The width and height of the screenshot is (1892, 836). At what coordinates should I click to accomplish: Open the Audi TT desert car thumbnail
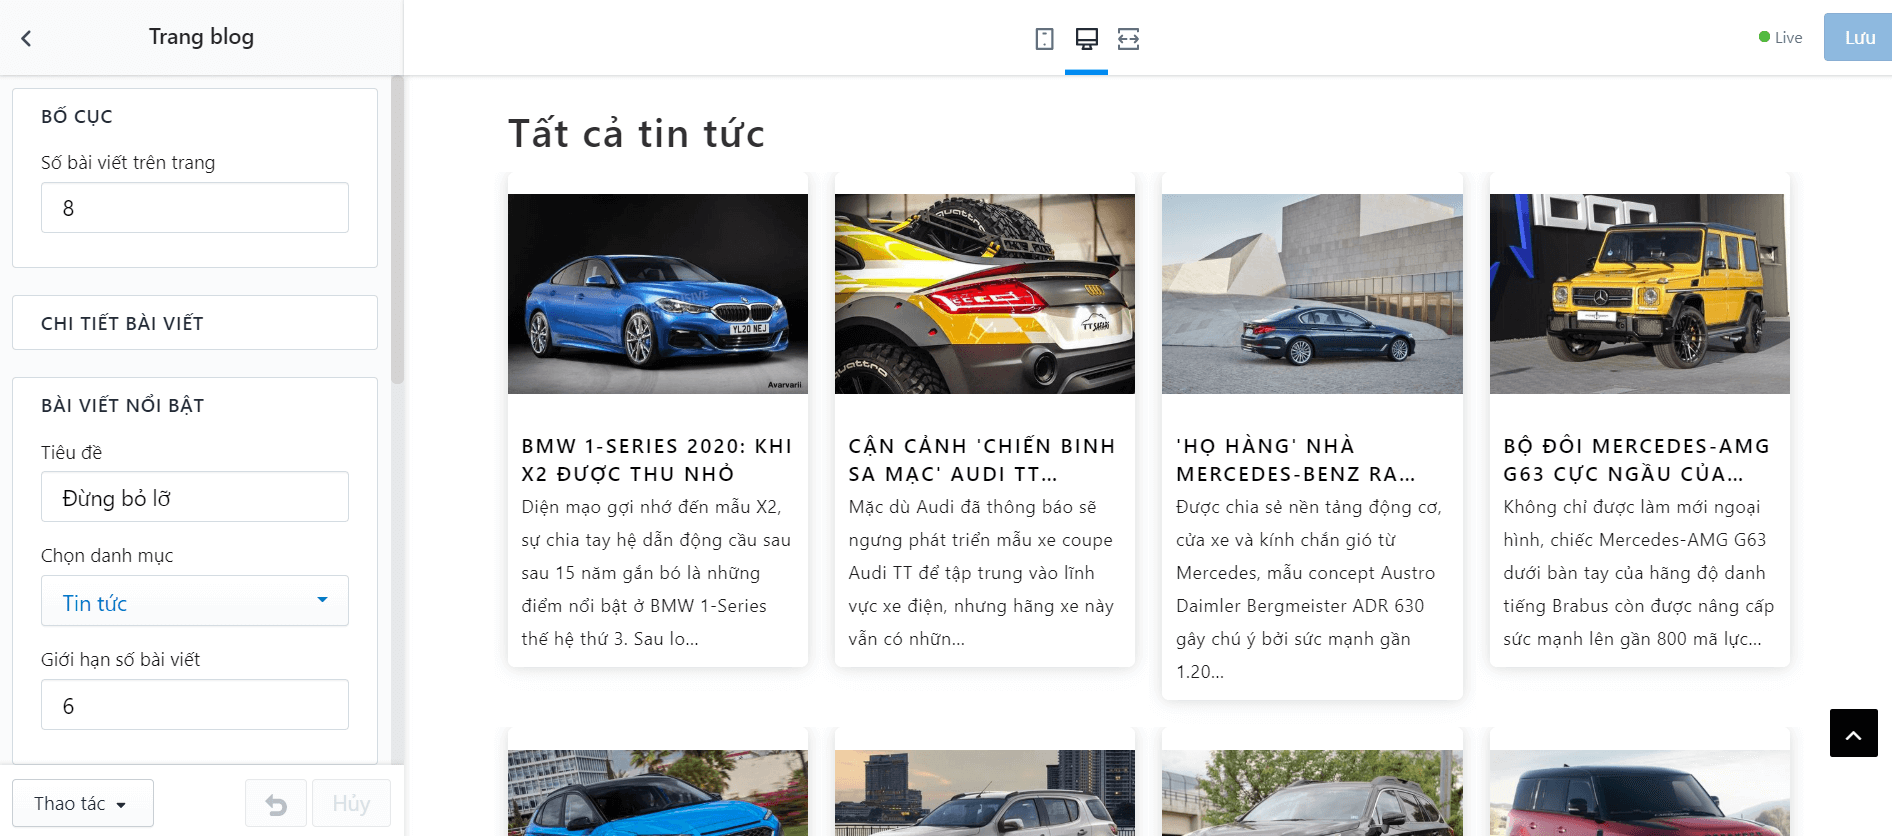pyautogui.click(x=985, y=294)
